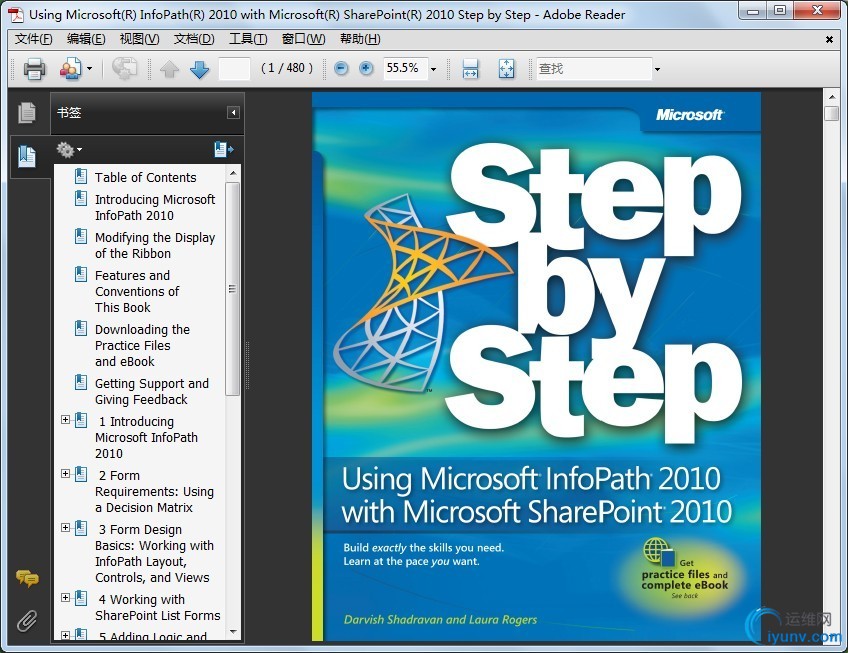Open the Pages thumbnails panel icon
The height and width of the screenshot is (653, 848).
[26, 113]
